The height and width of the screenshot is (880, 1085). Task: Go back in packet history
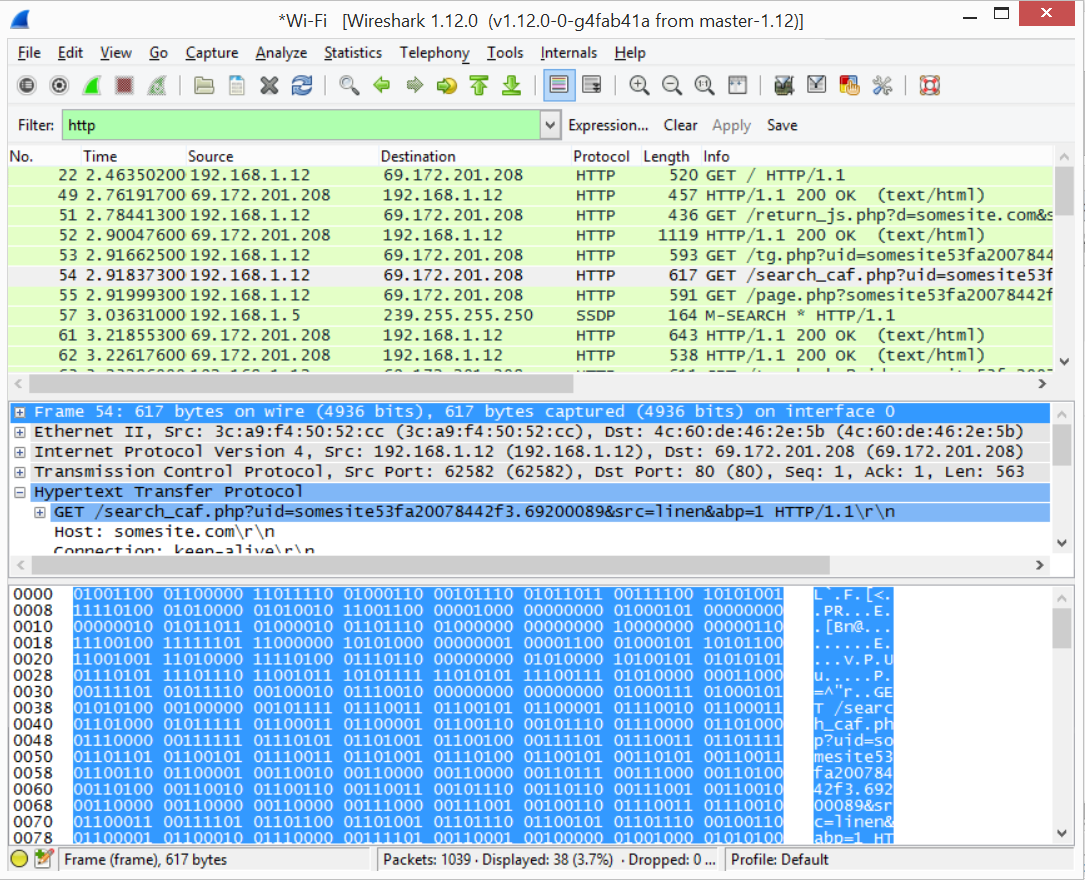pos(381,86)
